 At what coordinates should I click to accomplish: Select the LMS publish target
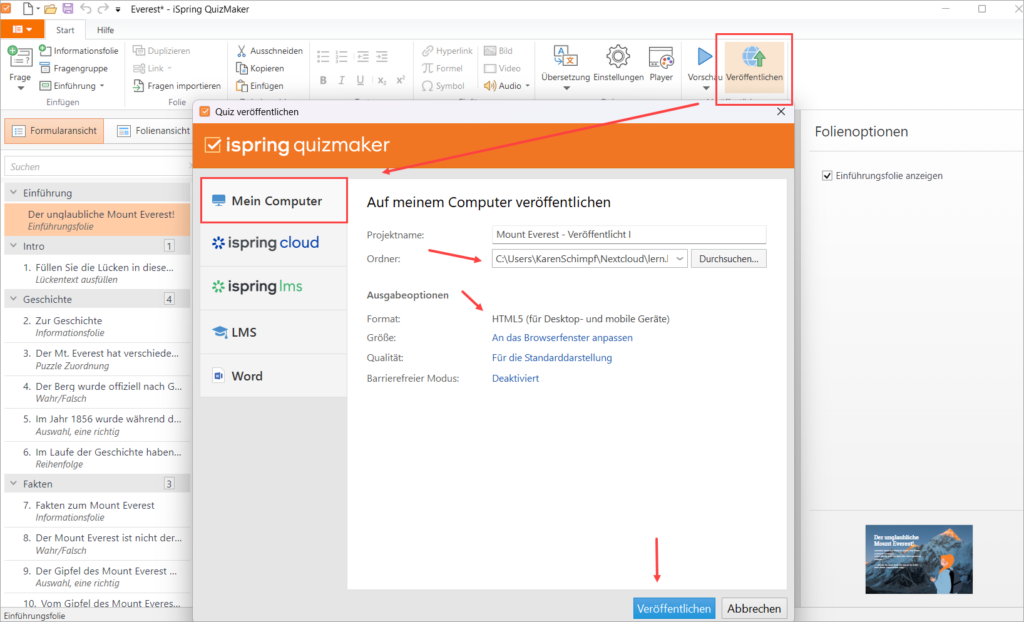coord(274,332)
